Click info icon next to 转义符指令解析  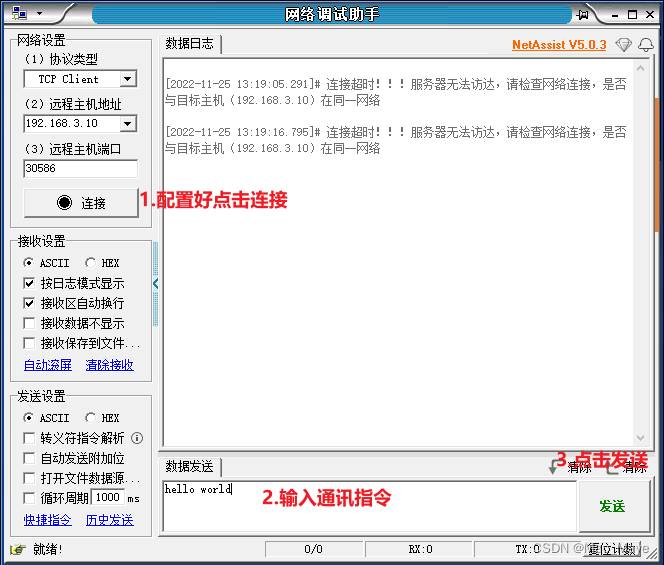[x=137, y=438]
